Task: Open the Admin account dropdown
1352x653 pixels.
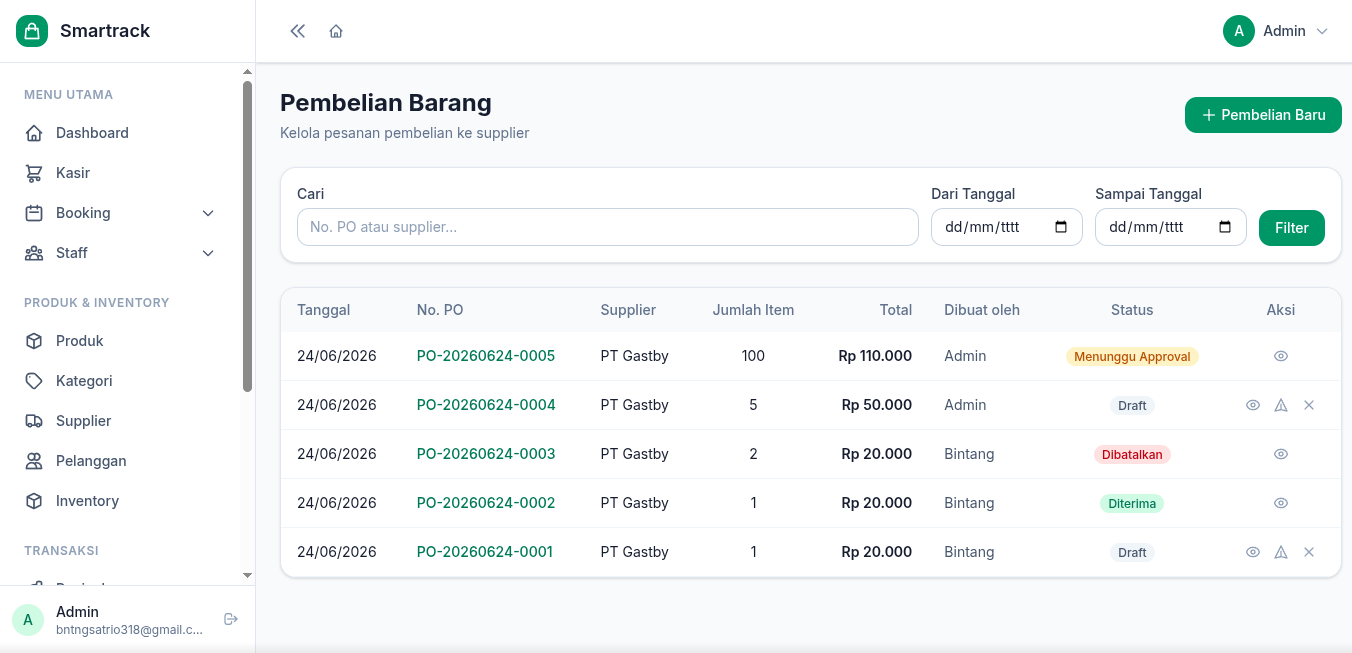Action: (x=1276, y=31)
